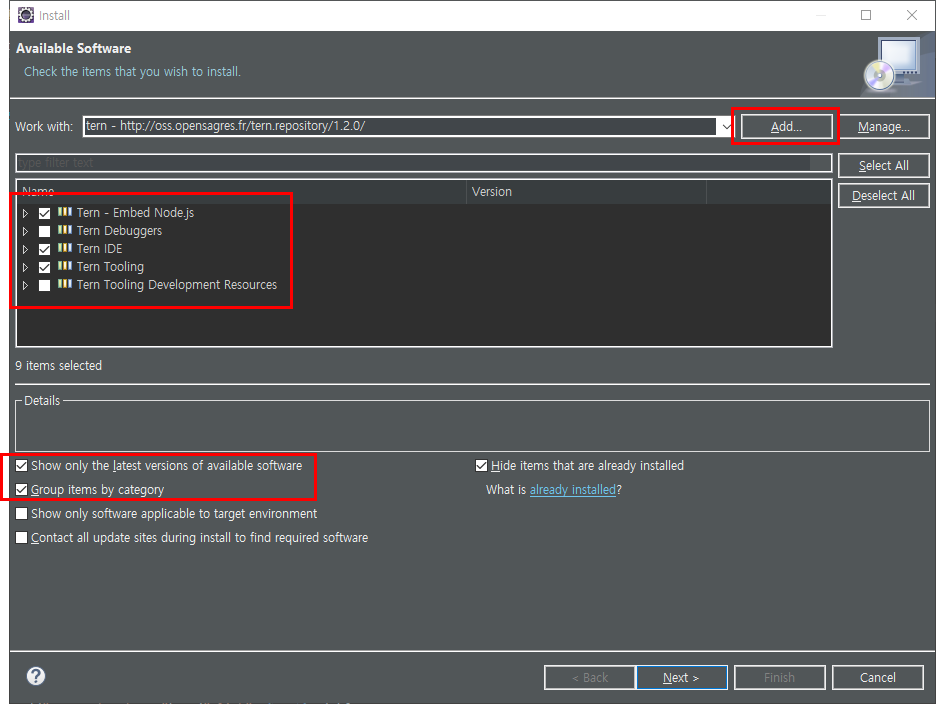This screenshot has width=936, height=704.
Task: Click the type filter text field
Action: (x=423, y=162)
